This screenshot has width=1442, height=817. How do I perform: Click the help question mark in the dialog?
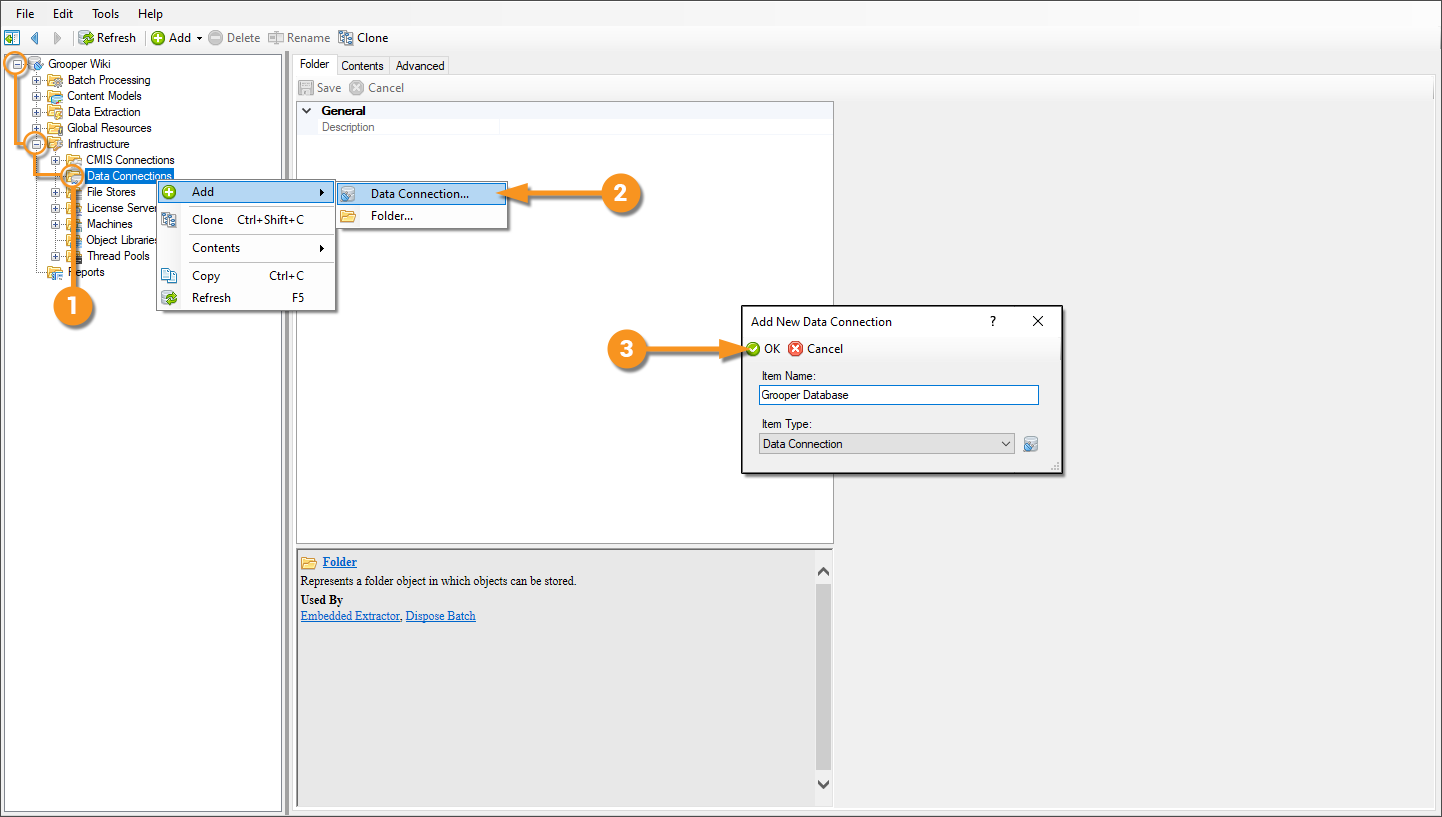[993, 321]
